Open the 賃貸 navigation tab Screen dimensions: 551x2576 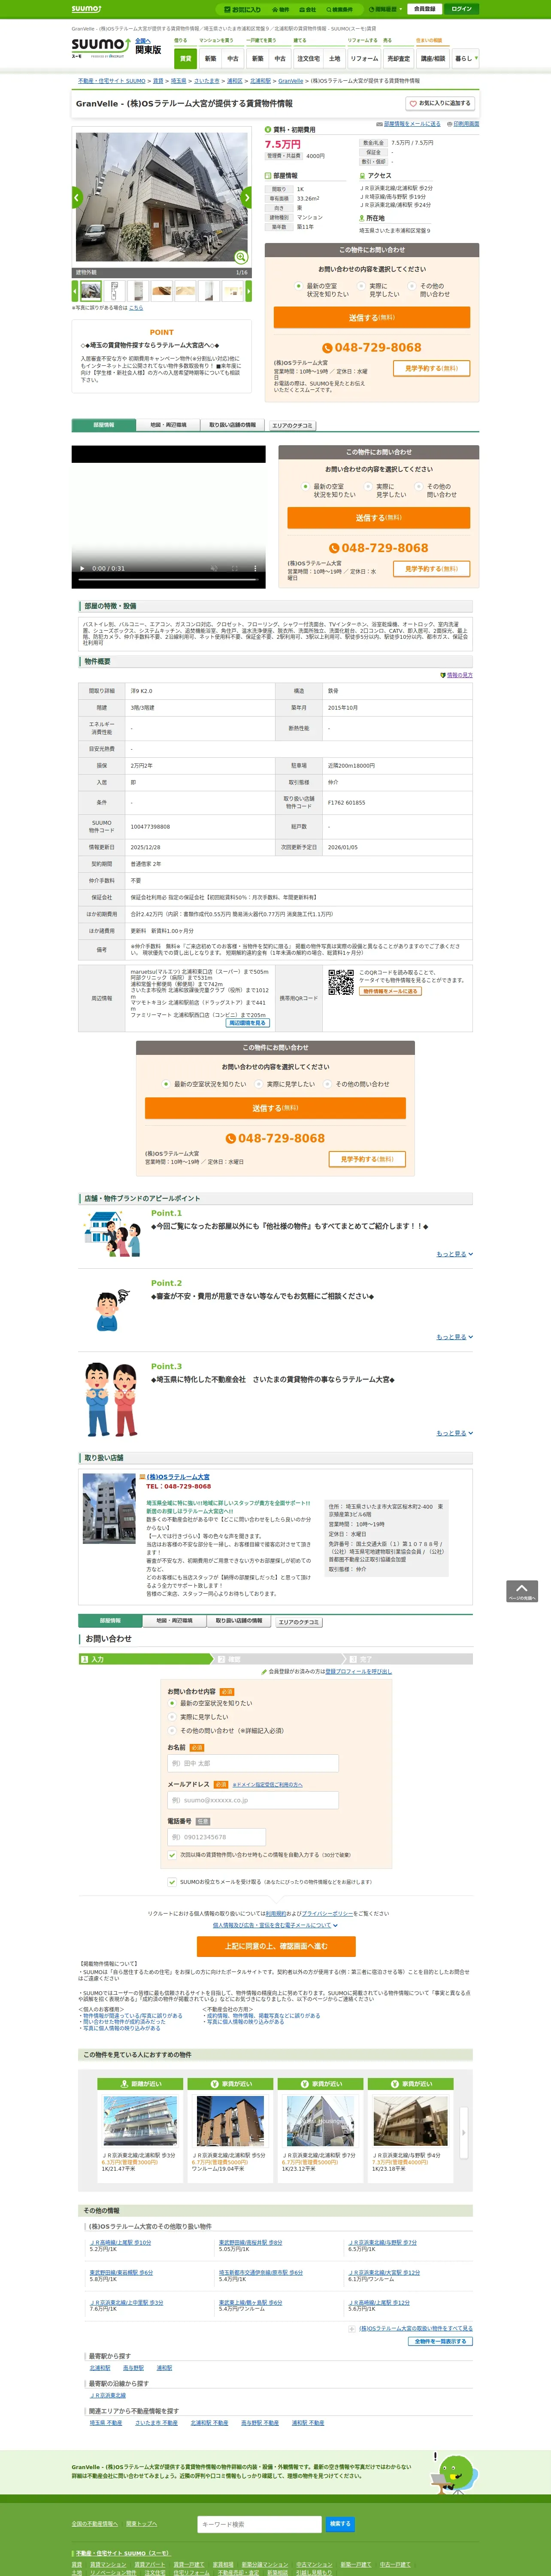(185, 59)
